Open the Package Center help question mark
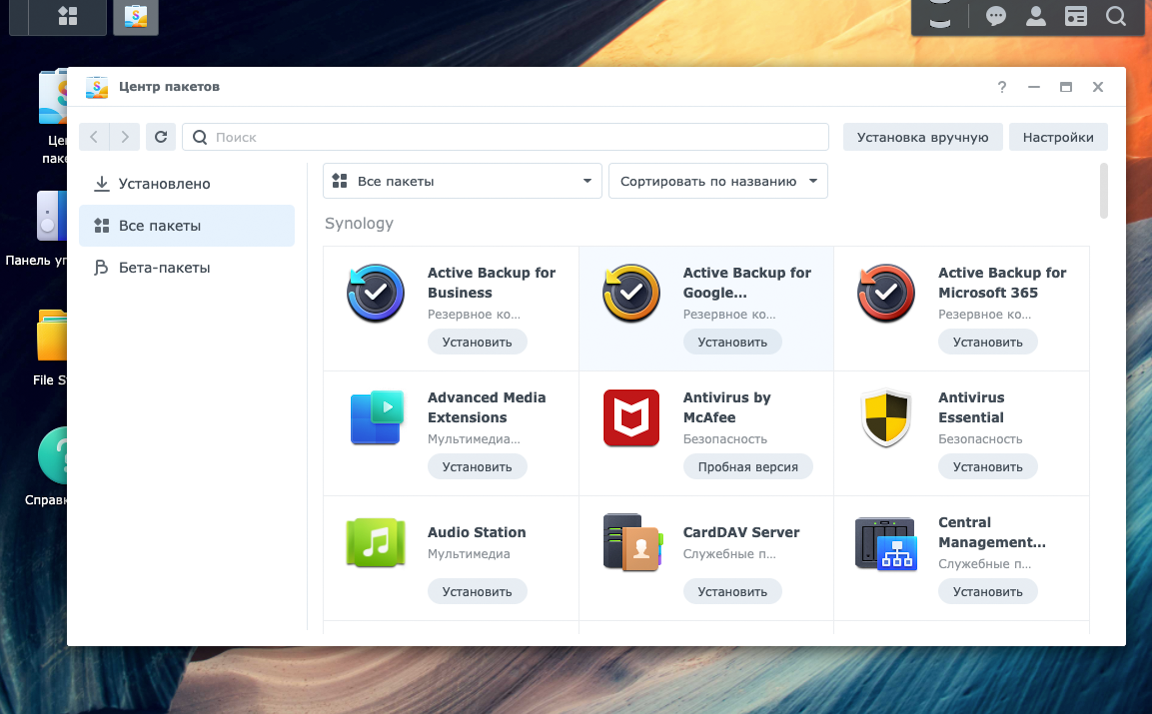The image size is (1152, 714). pyautogui.click(x=1001, y=87)
